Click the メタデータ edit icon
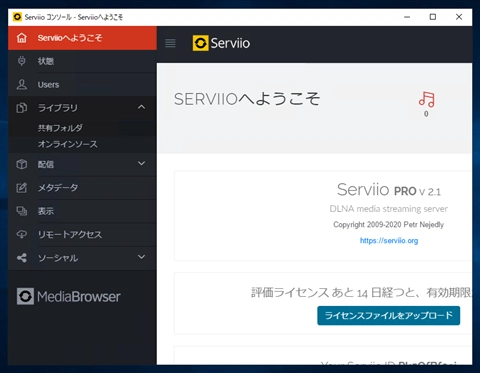The width and height of the screenshot is (480, 373). (x=22, y=188)
